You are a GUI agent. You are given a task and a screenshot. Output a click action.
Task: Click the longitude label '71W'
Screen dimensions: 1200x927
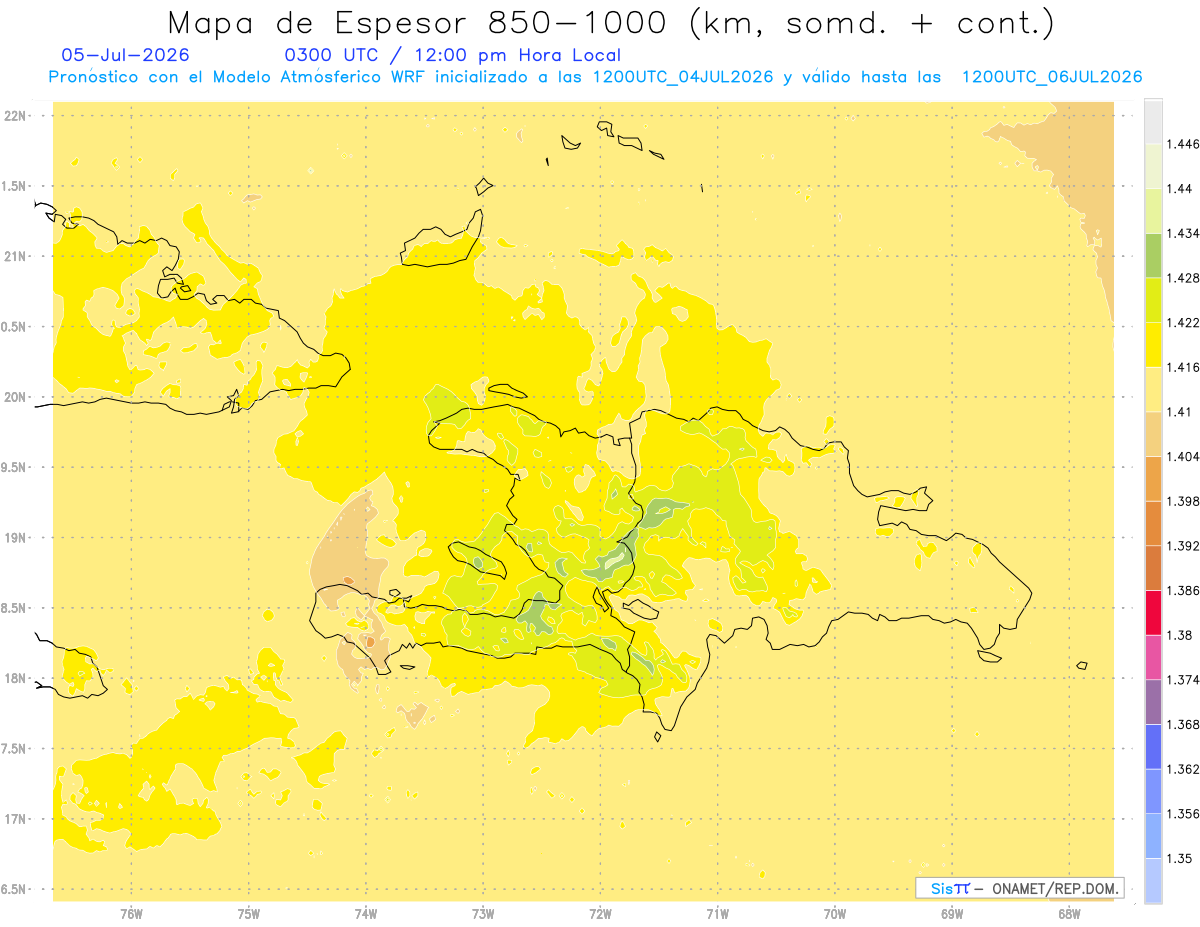pyautogui.click(x=717, y=914)
